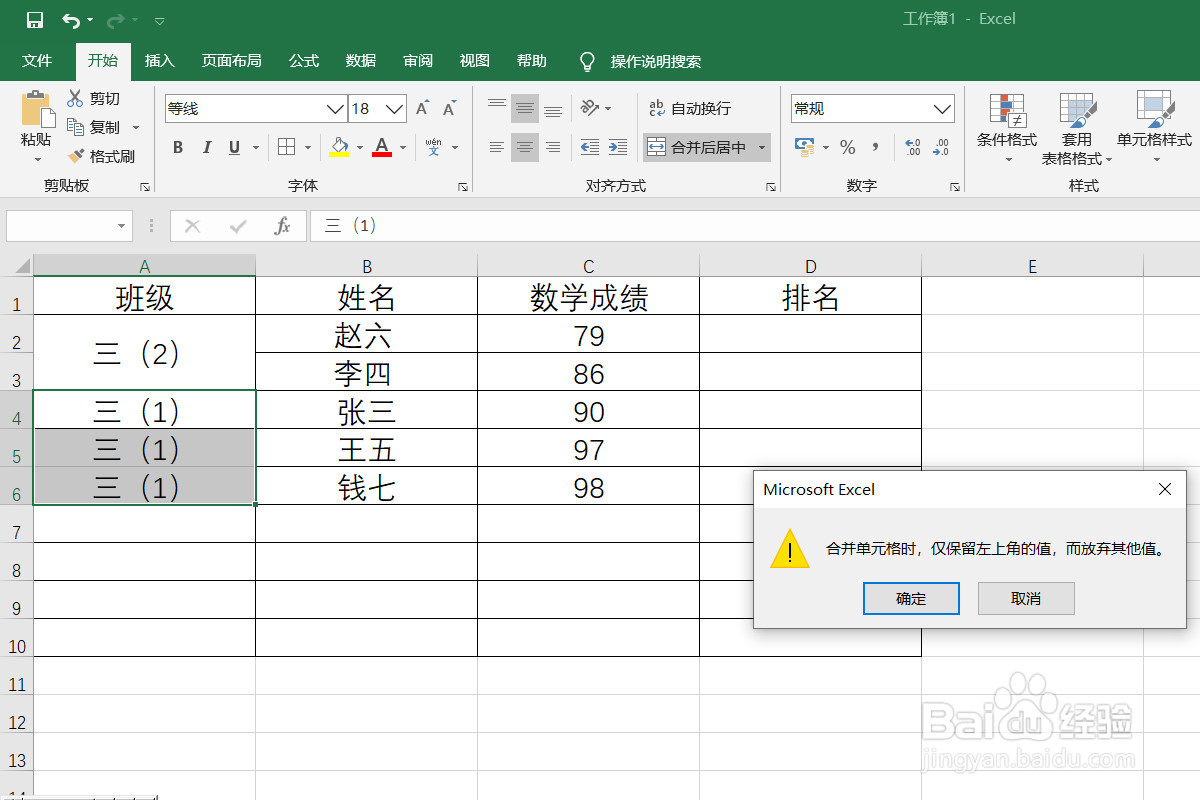This screenshot has height=800, width=1200.
Task: Open the font name dropdown
Action: (x=335, y=108)
